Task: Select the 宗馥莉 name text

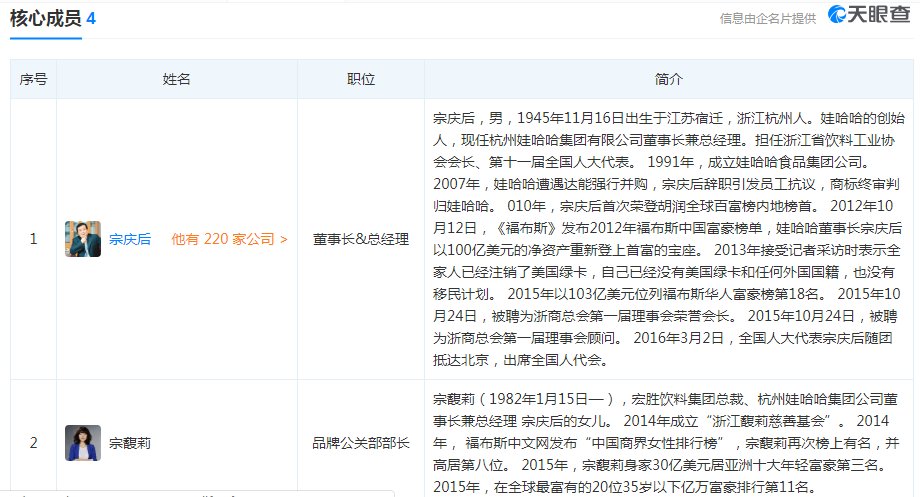Action: click(130, 443)
